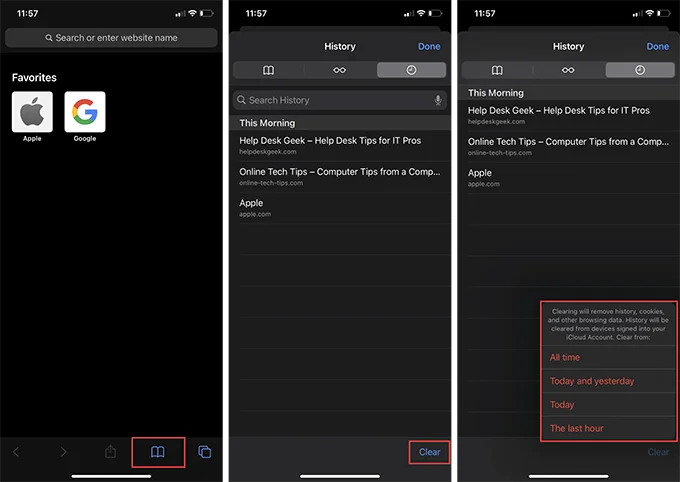
Task: Tap the forward arrow in Safari toolbar
Action: 63,452
